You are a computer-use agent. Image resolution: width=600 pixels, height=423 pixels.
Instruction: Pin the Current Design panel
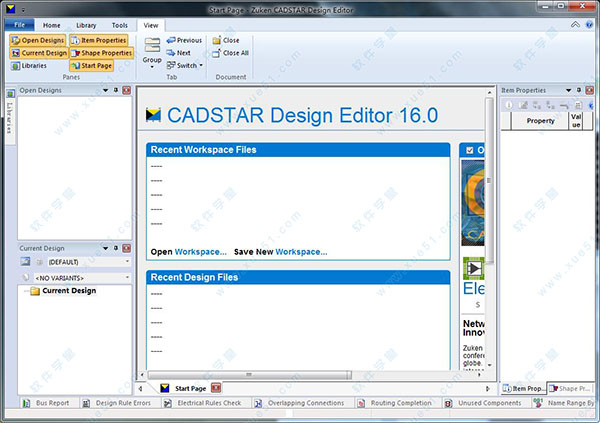pyautogui.click(x=116, y=248)
